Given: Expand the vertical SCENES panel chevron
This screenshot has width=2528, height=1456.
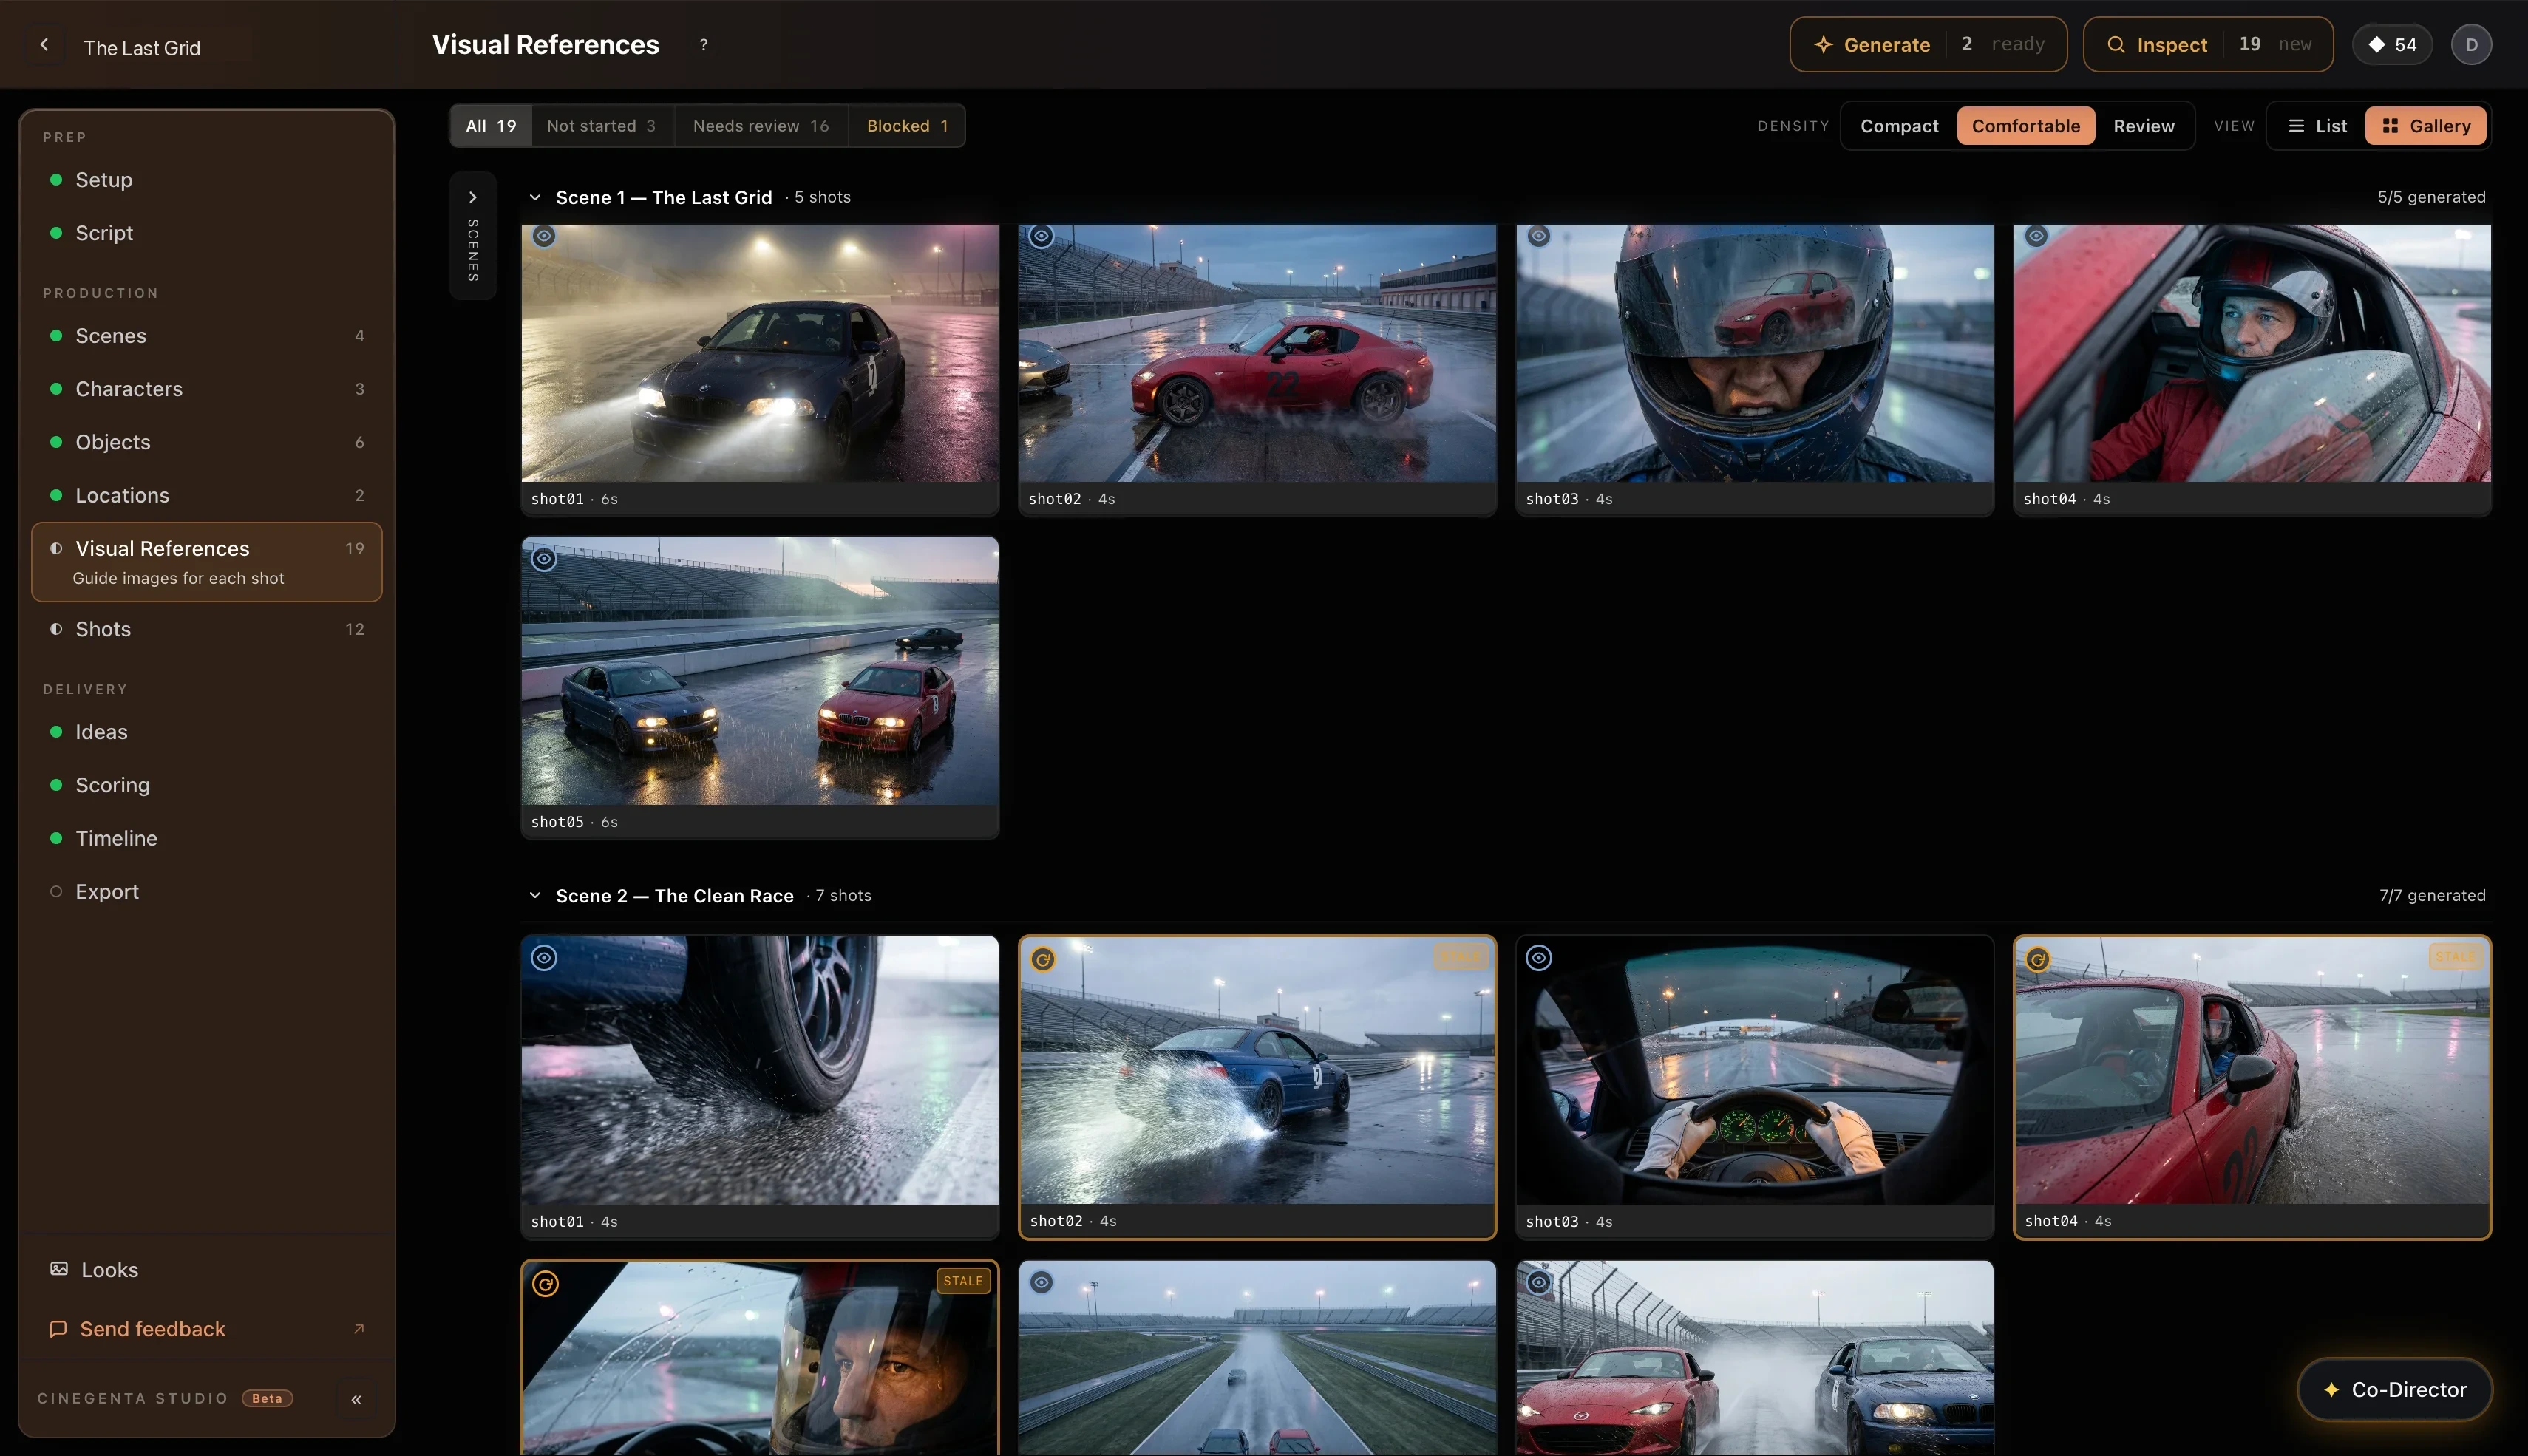Looking at the screenshot, I should click(x=473, y=198).
